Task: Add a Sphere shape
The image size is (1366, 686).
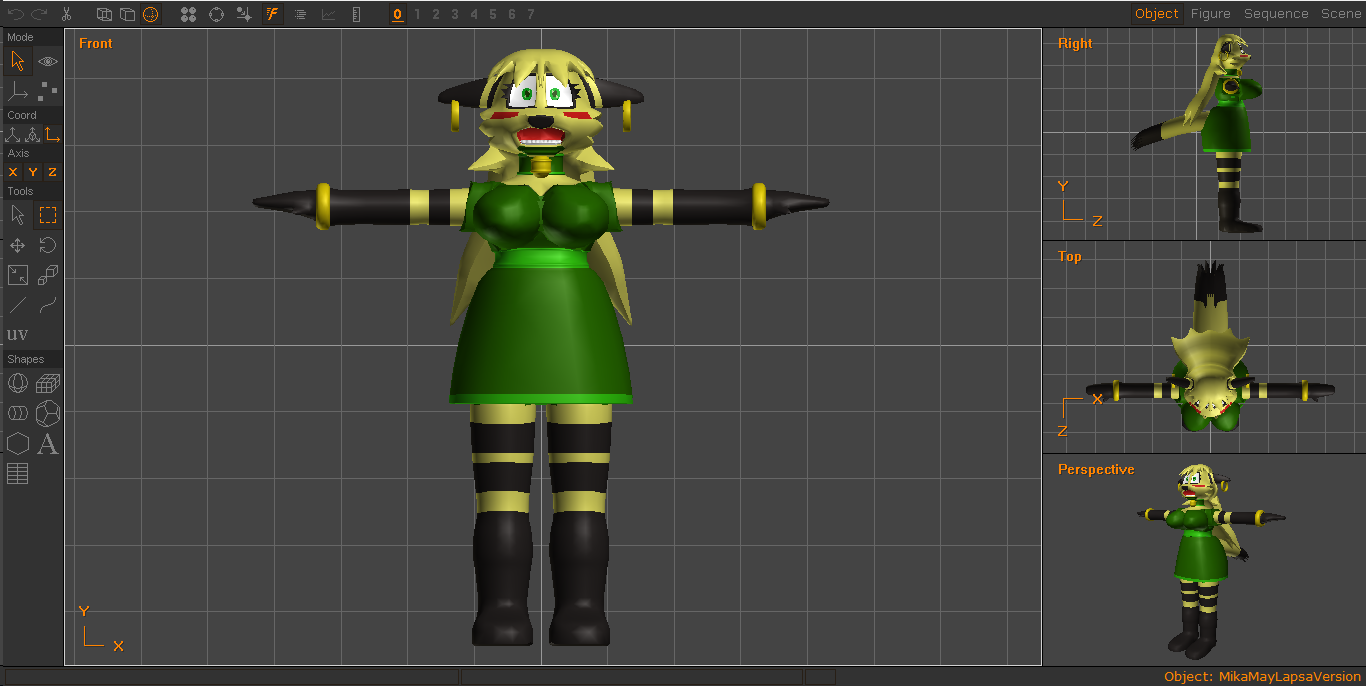Action: click(x=18, y=383)
